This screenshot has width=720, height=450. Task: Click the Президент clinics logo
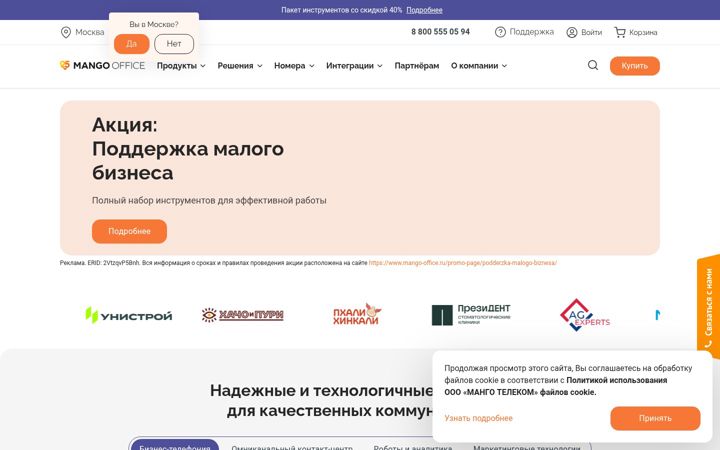point(471,315)
